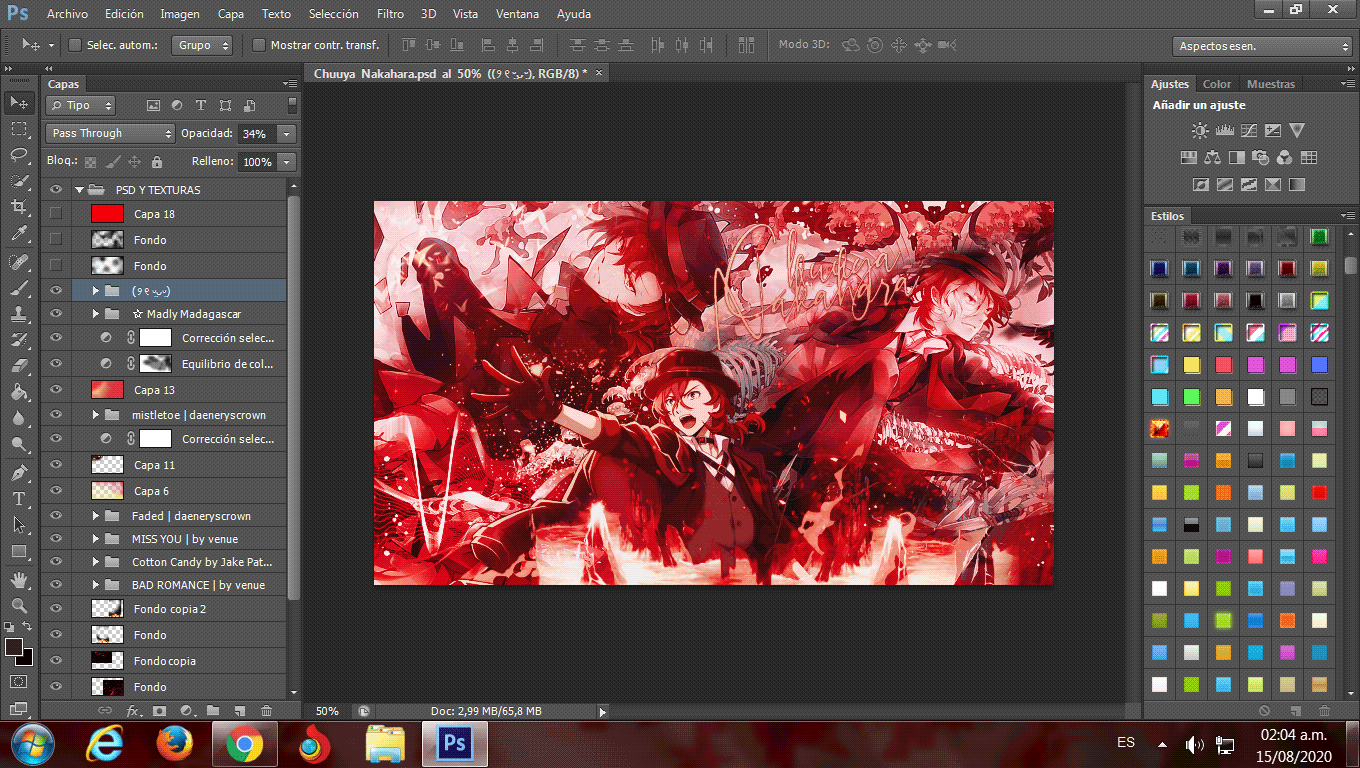Select the Crop tool
The height and width of the screenshot is (768, 1360).
tap(19, 207)
